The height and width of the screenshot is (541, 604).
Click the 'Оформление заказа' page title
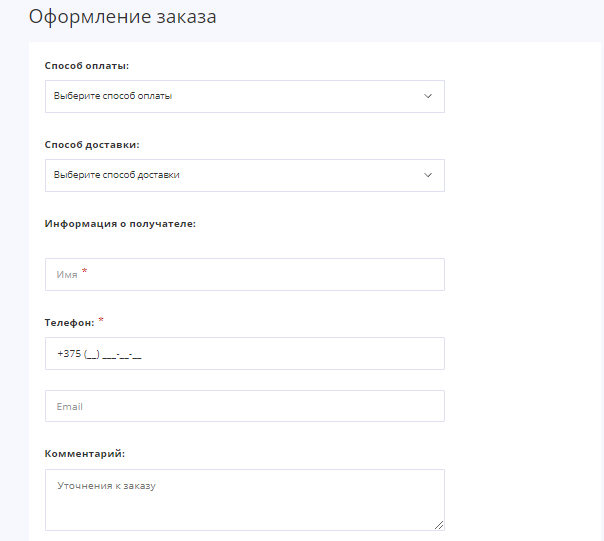coord(122,18)
